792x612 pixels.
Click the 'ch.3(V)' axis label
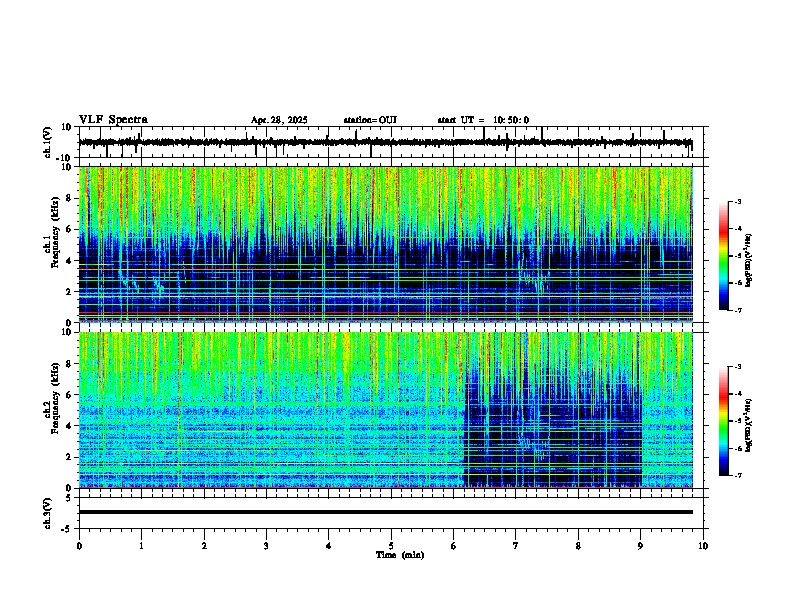click(48, 513)
